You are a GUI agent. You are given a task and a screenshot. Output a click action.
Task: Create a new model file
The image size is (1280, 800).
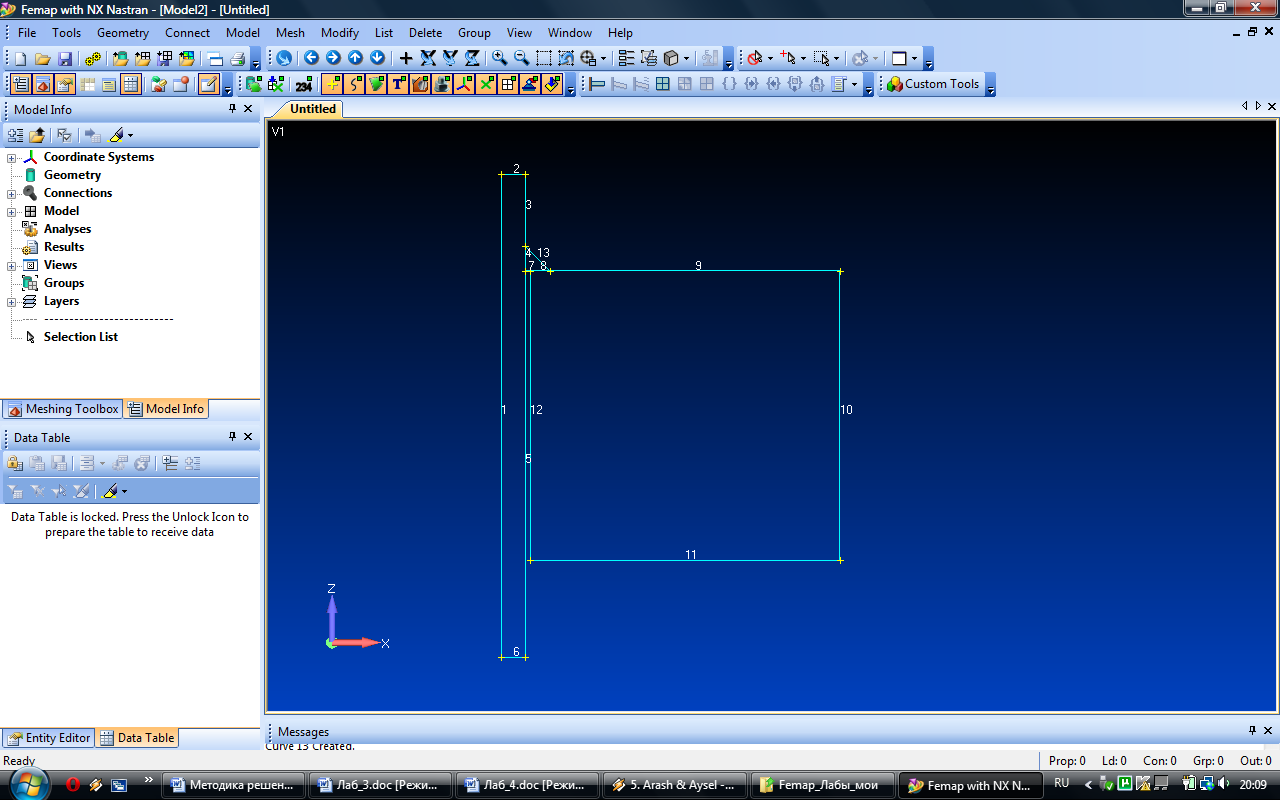(x=21, y=59)
